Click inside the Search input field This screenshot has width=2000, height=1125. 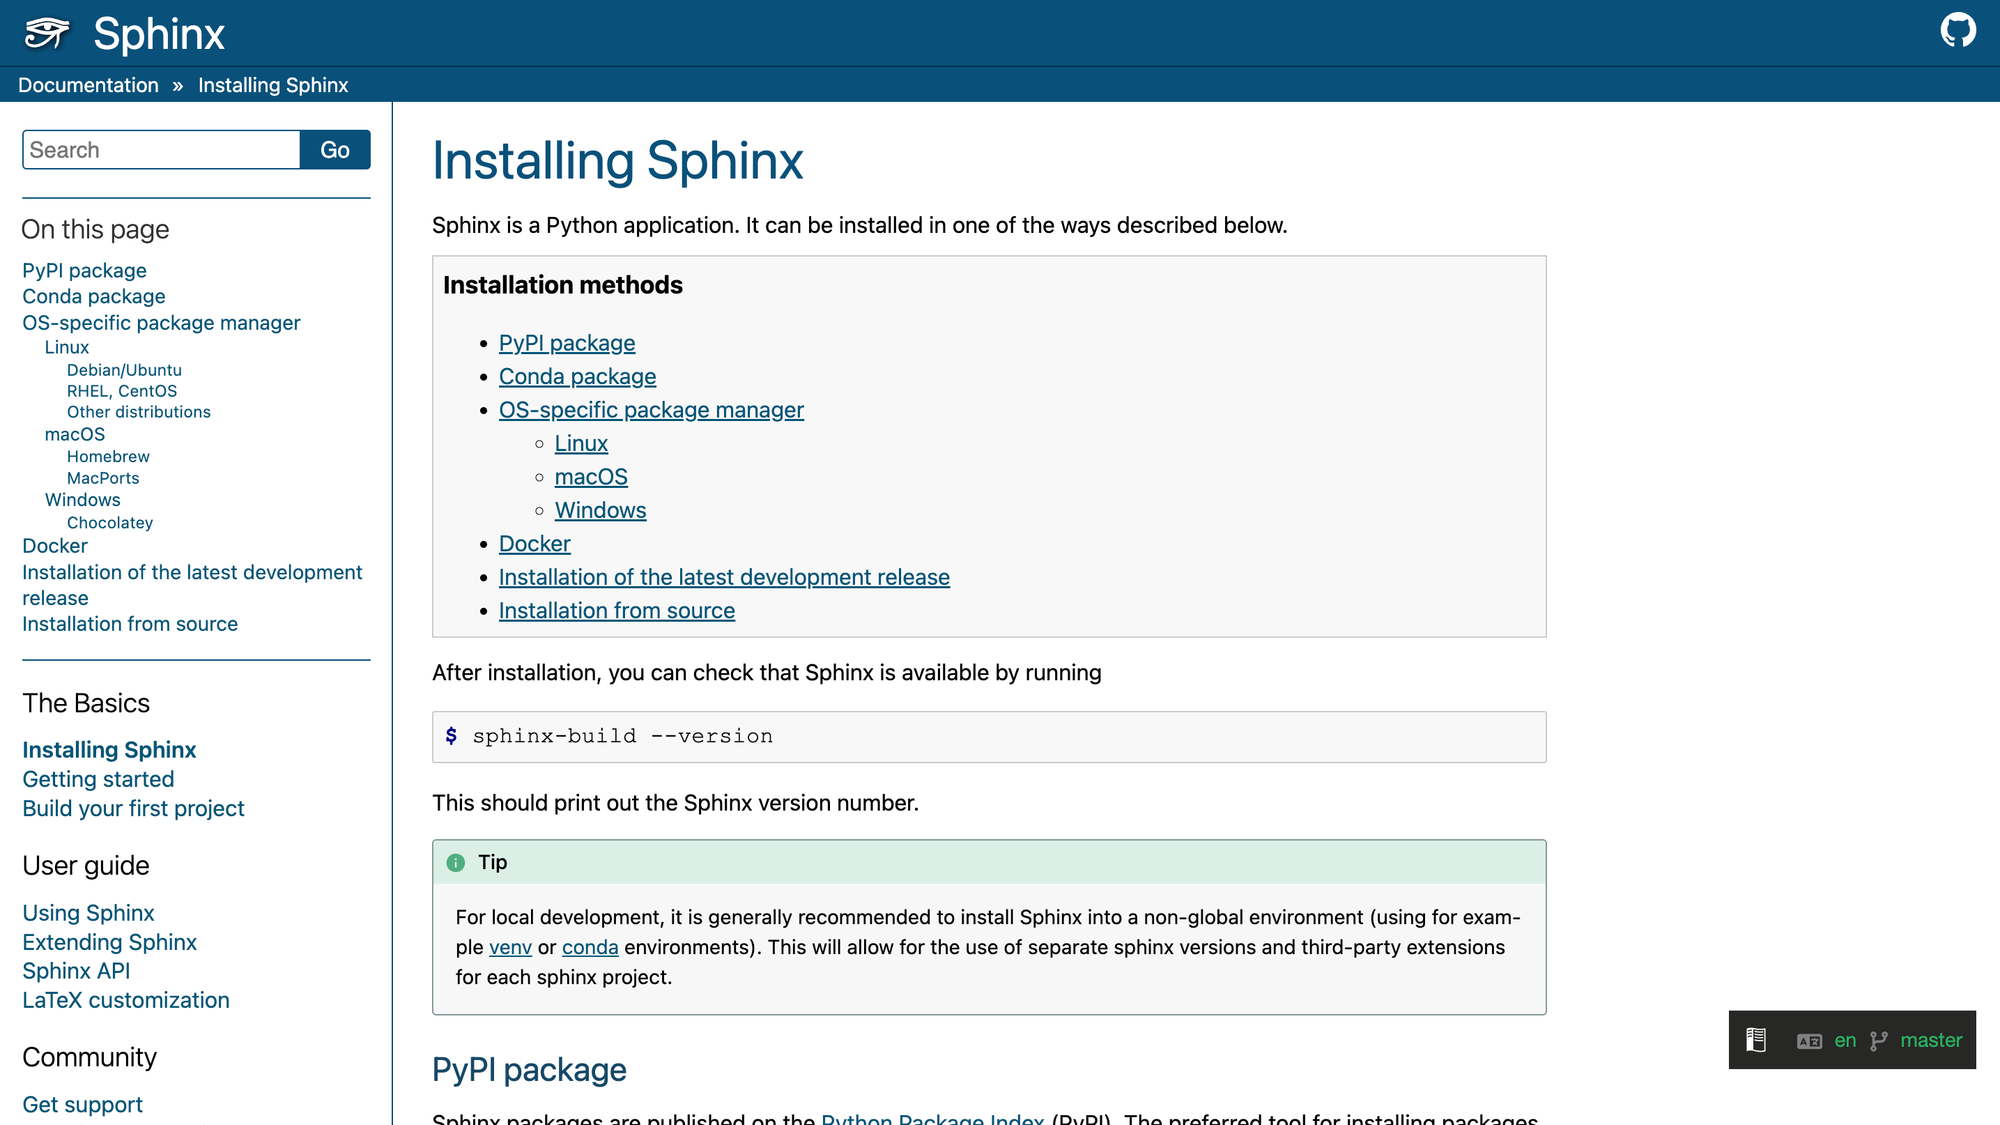tap(160, 149)
